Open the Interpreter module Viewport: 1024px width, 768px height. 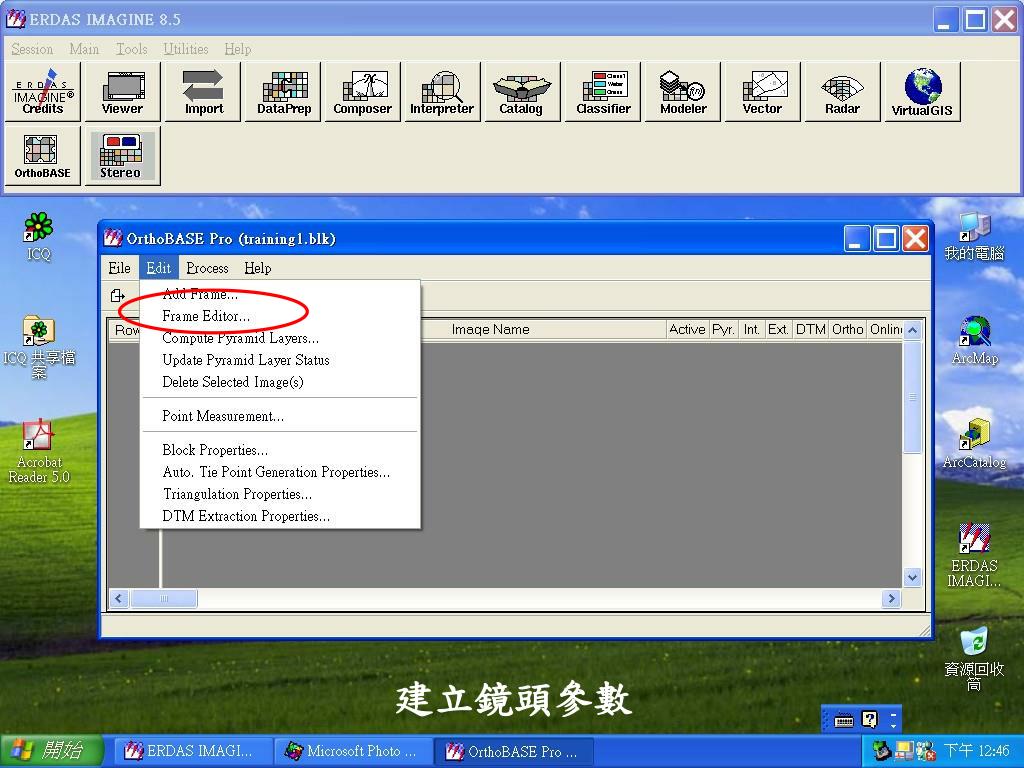(x=442, y=92)
